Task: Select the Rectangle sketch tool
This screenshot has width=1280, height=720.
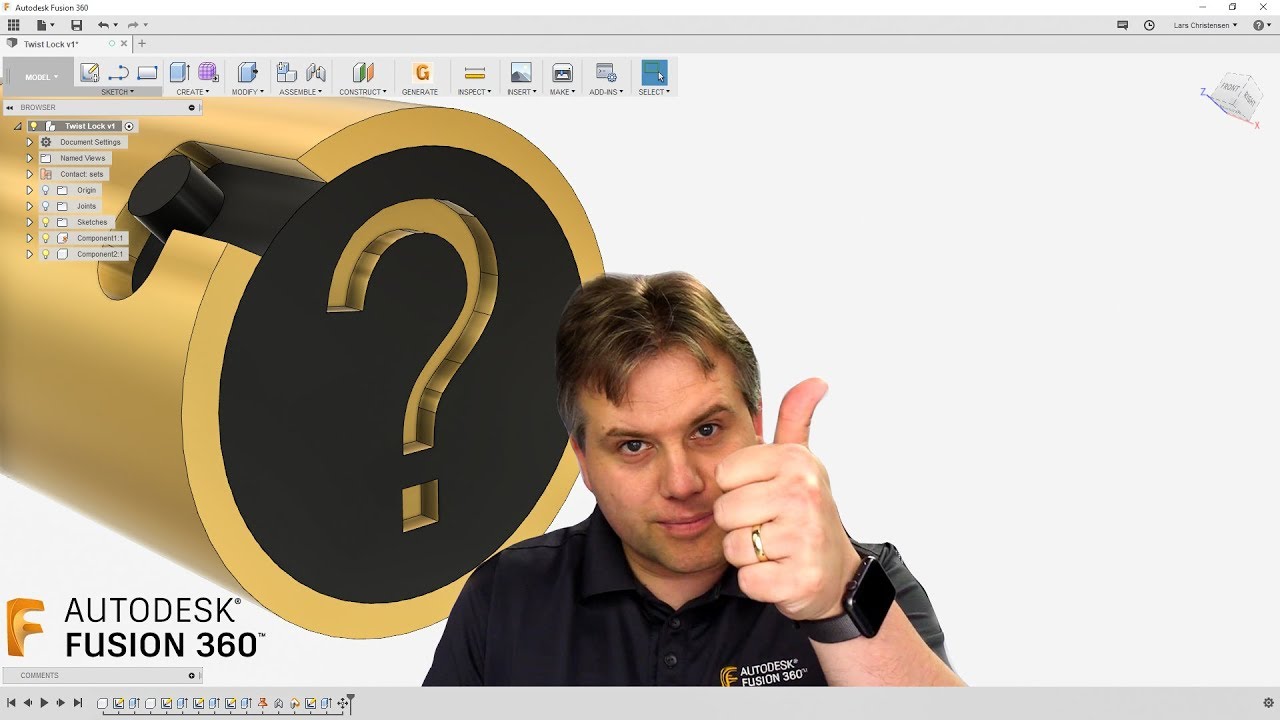Action: [147, 72]
